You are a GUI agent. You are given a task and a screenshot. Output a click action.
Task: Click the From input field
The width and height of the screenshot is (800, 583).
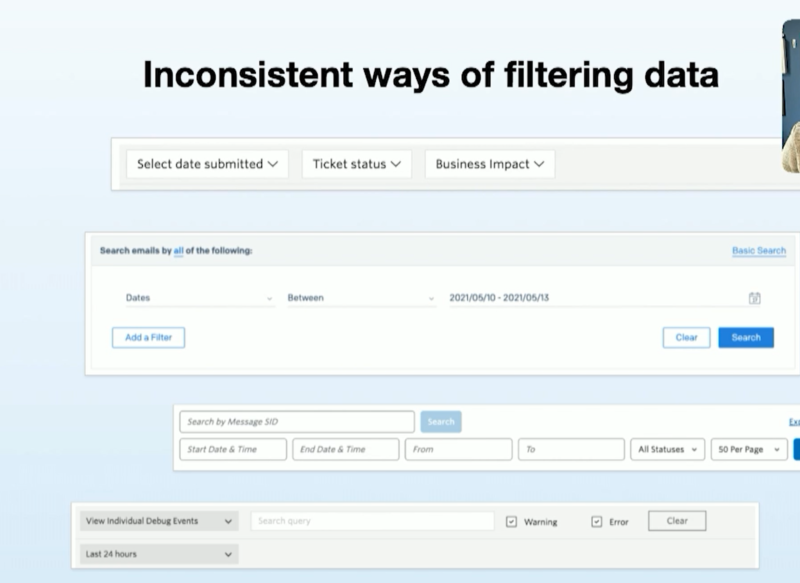click(458, 450)
